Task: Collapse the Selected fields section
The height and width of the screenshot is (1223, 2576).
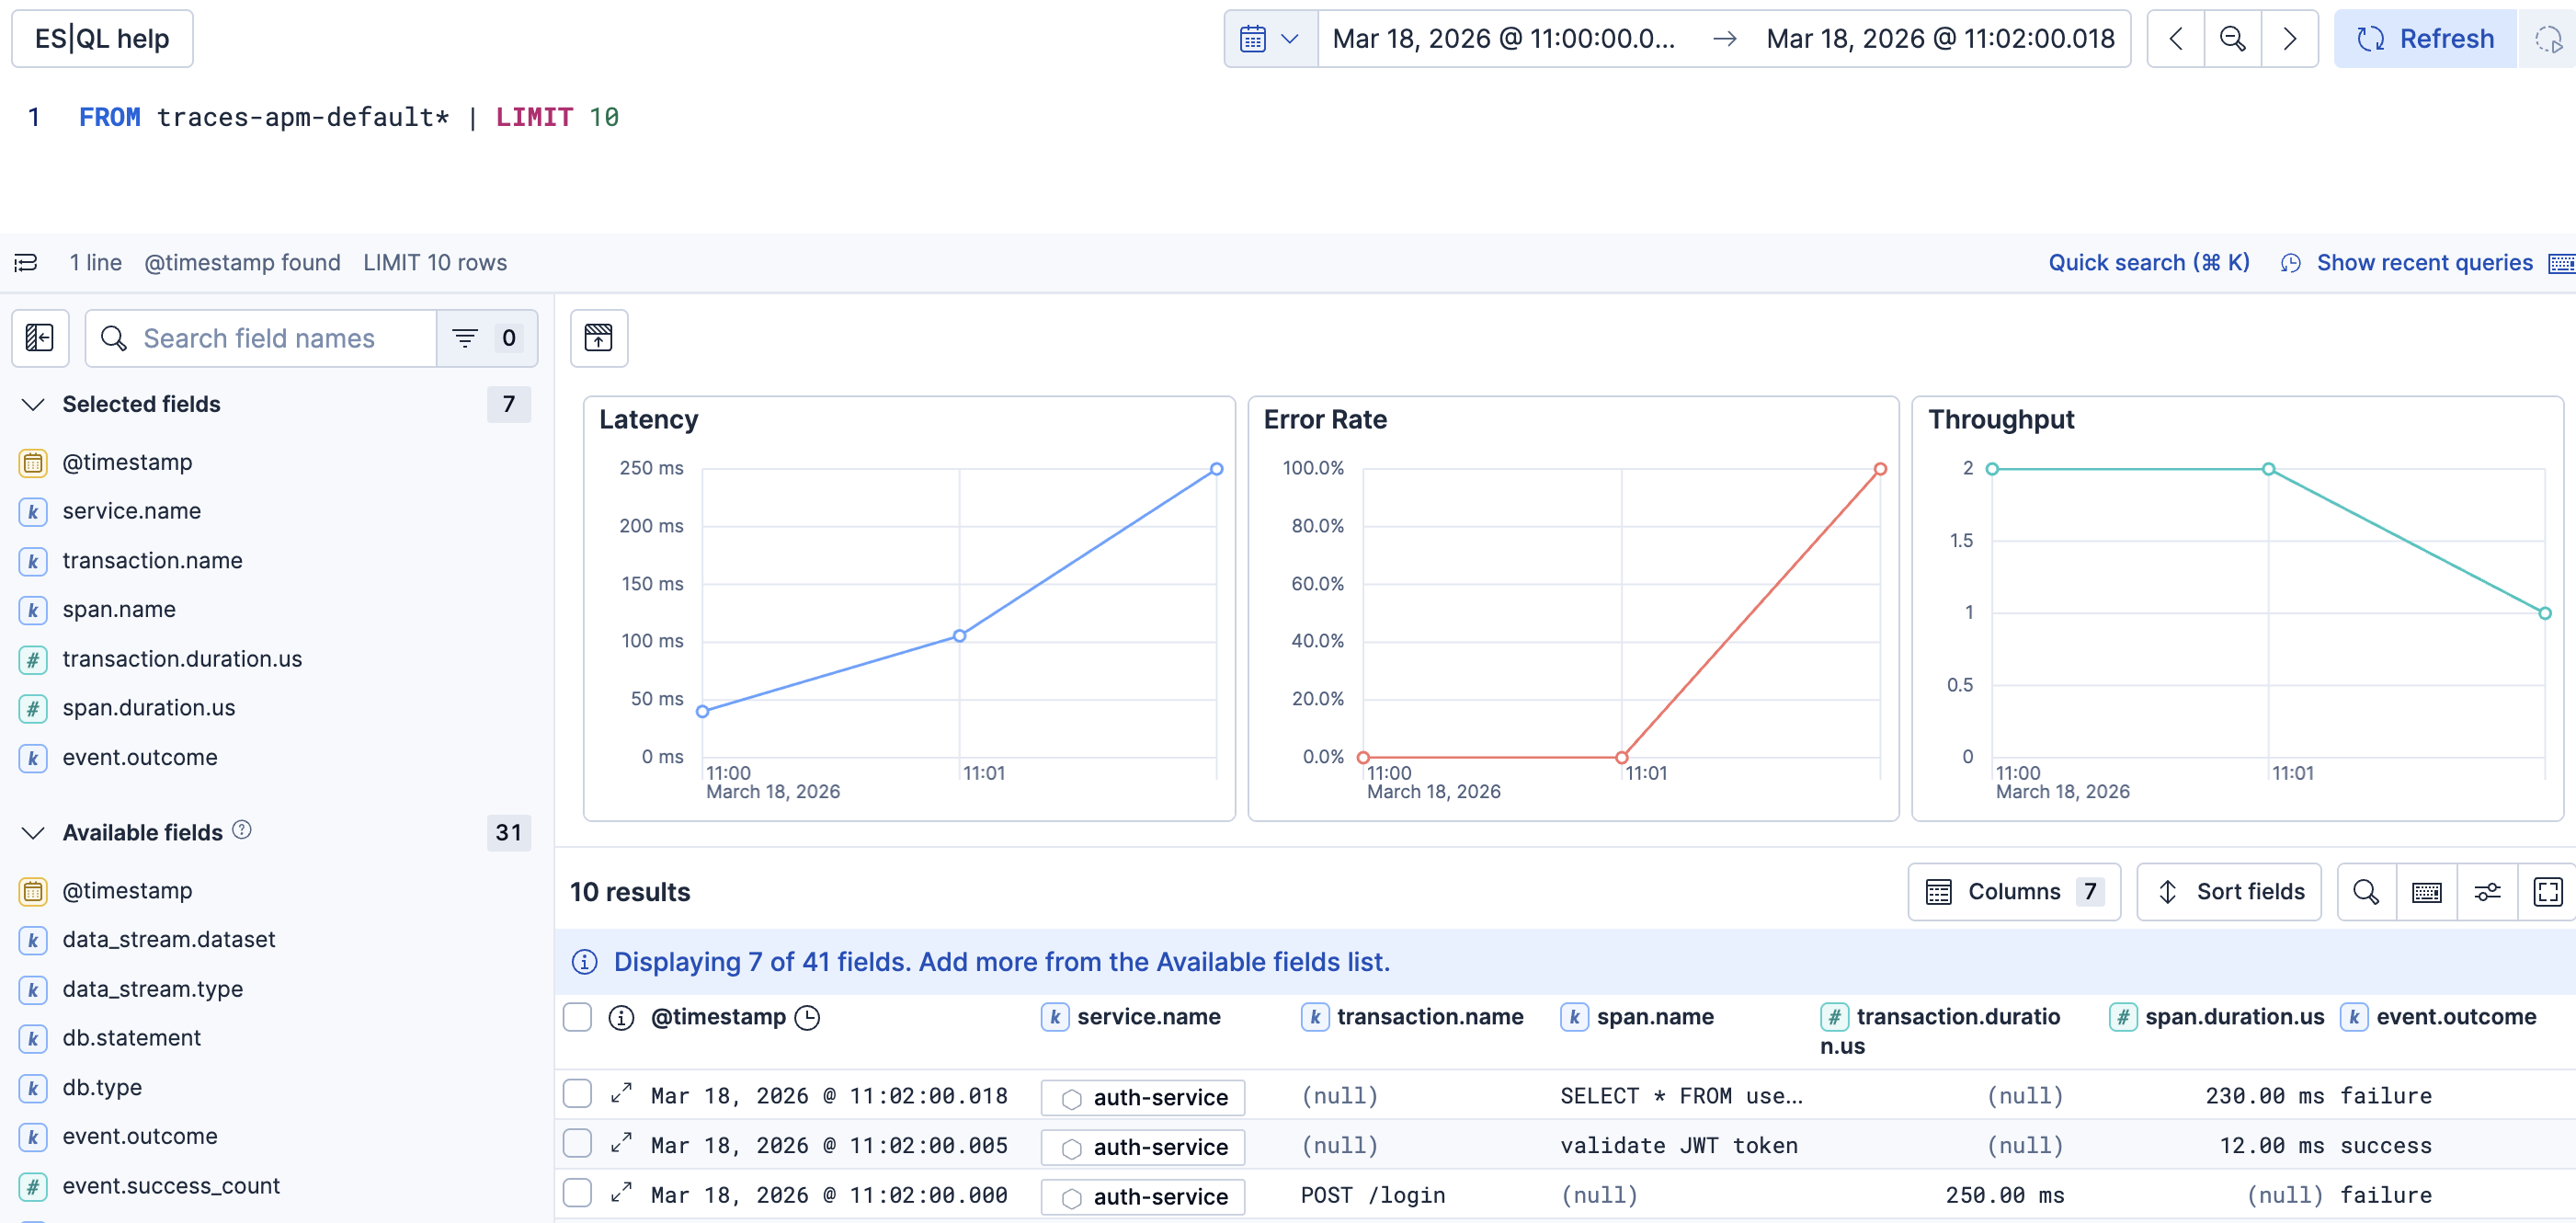Action: (x=33, y=404)
